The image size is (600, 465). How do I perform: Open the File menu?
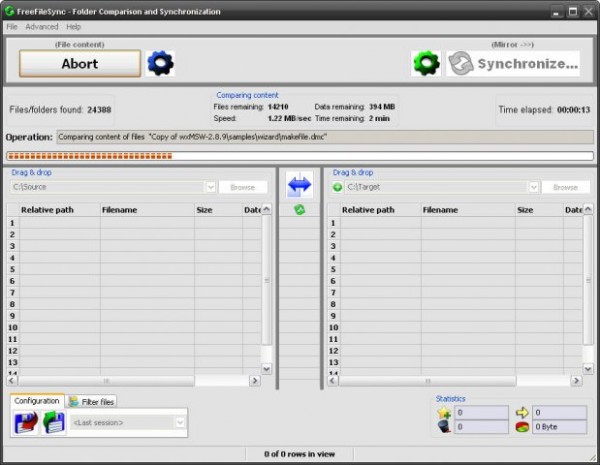tap(12, 27)
